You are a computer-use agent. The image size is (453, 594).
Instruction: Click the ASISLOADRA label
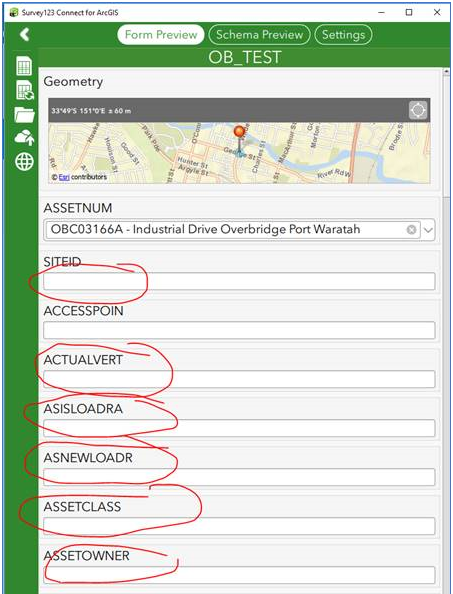tap(83, 408)
